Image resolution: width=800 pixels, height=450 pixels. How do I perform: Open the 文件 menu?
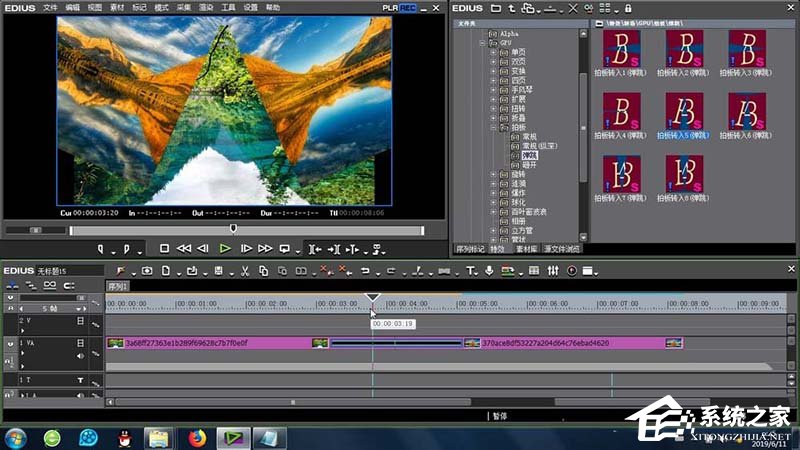click(x=50, y=8)
